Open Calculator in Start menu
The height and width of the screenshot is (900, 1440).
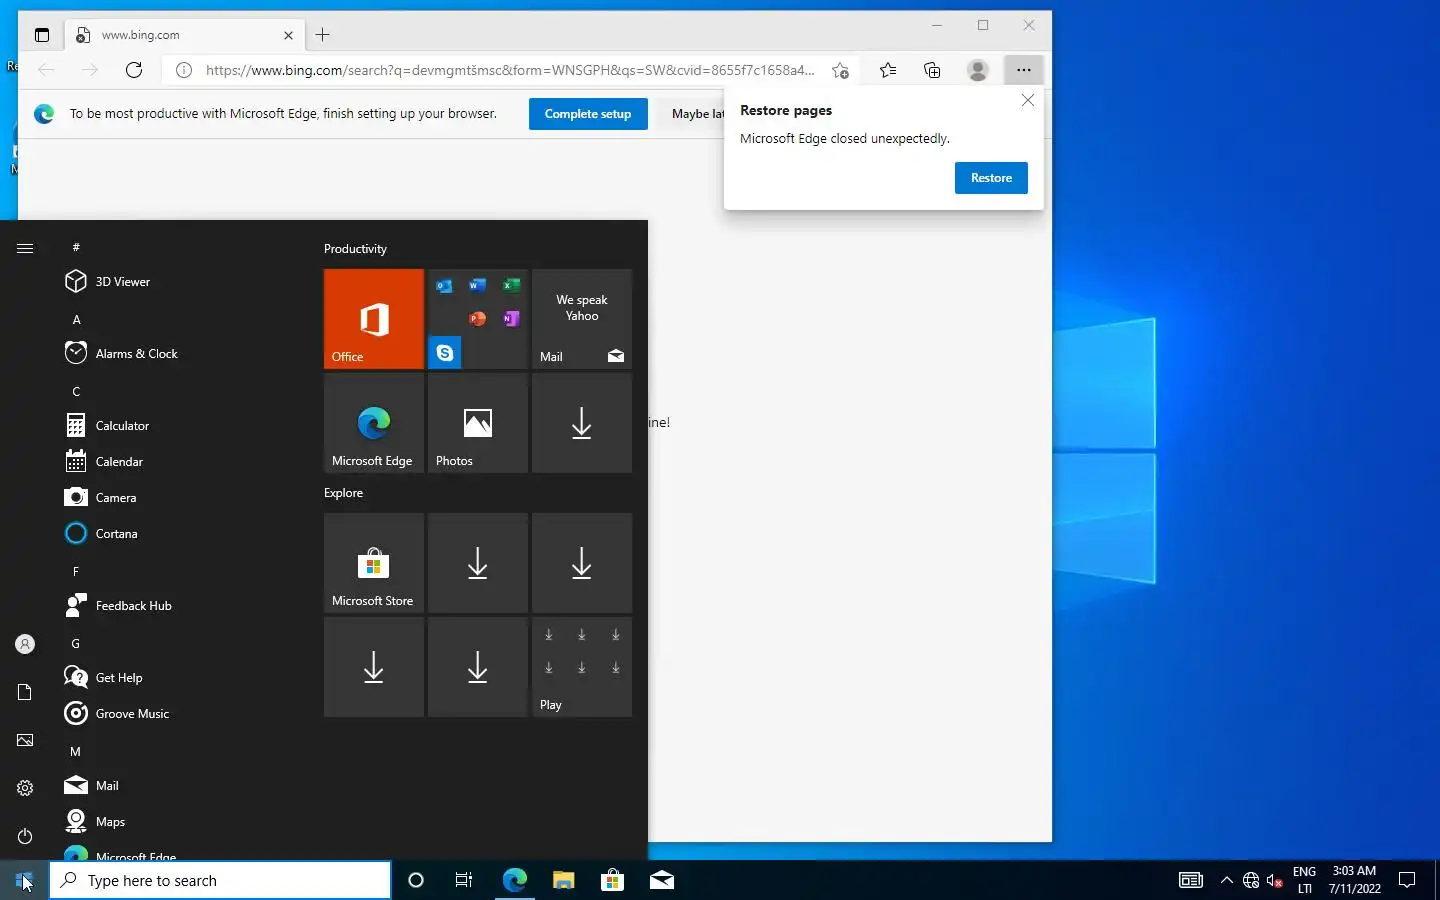click(x=180, y=426)
